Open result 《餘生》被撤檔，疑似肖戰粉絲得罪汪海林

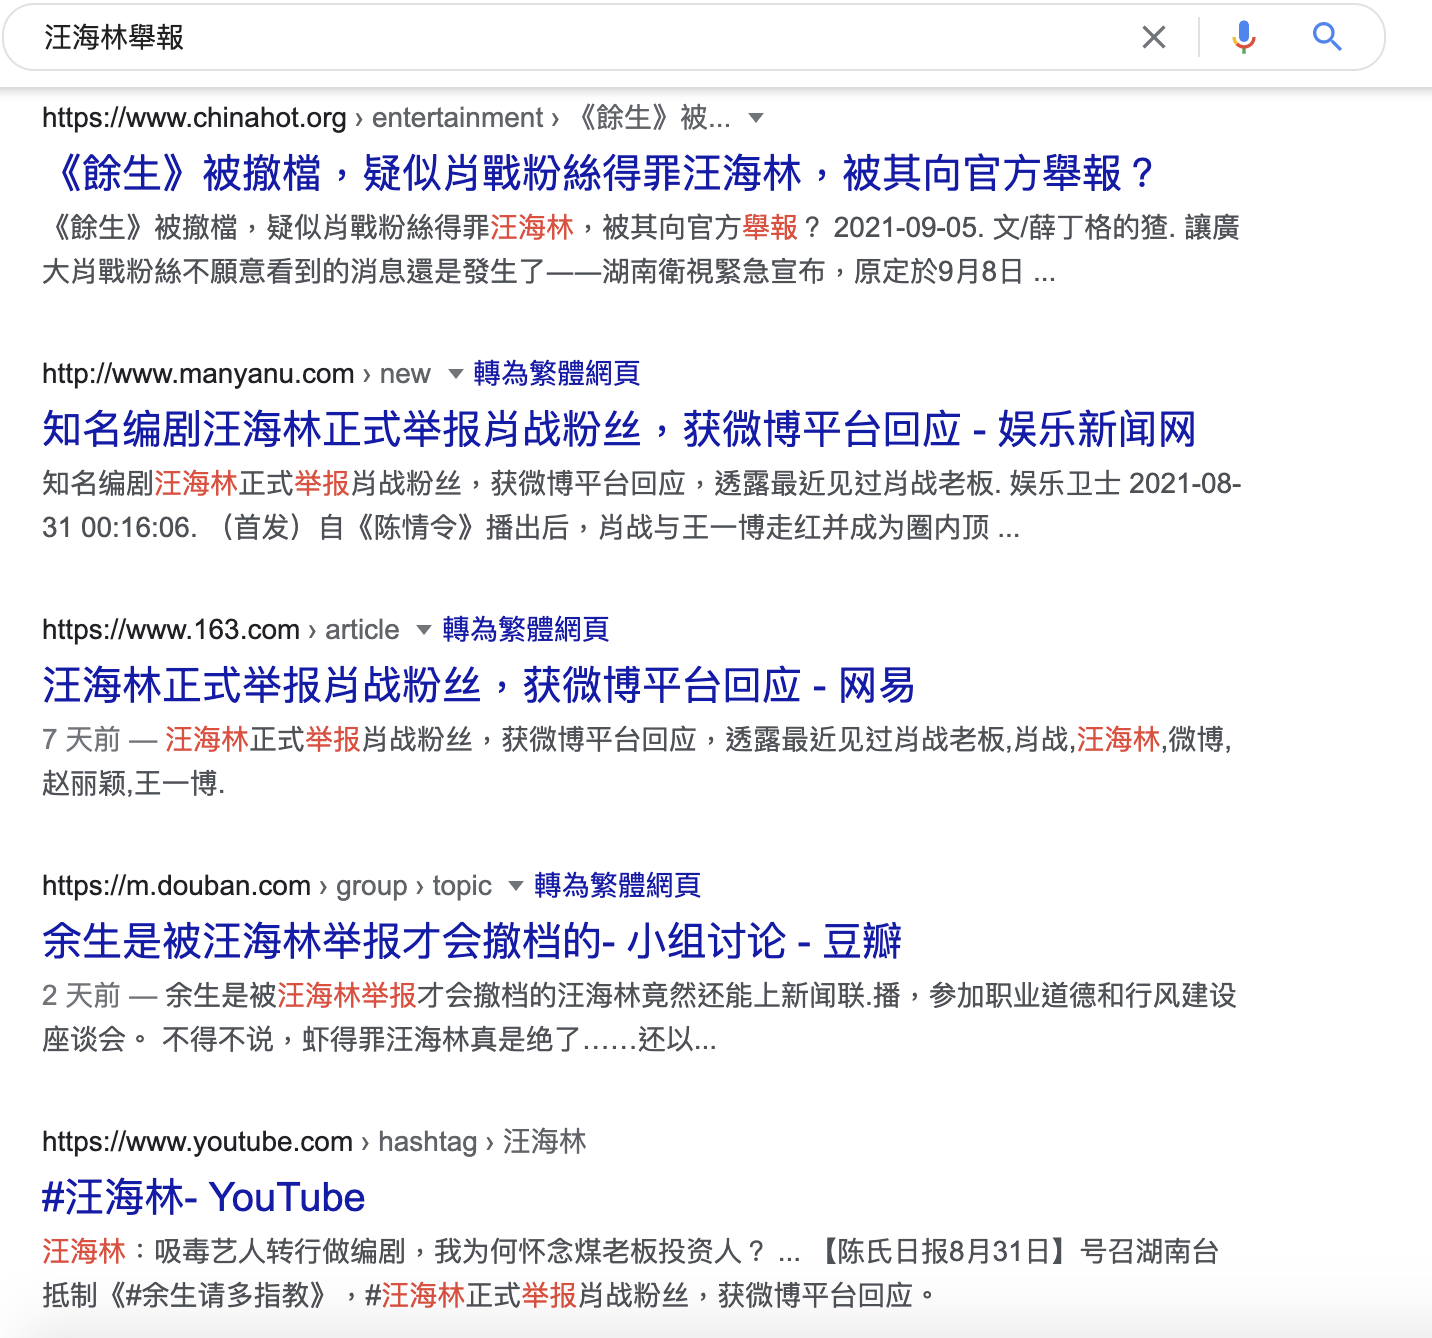click(600, 173)
